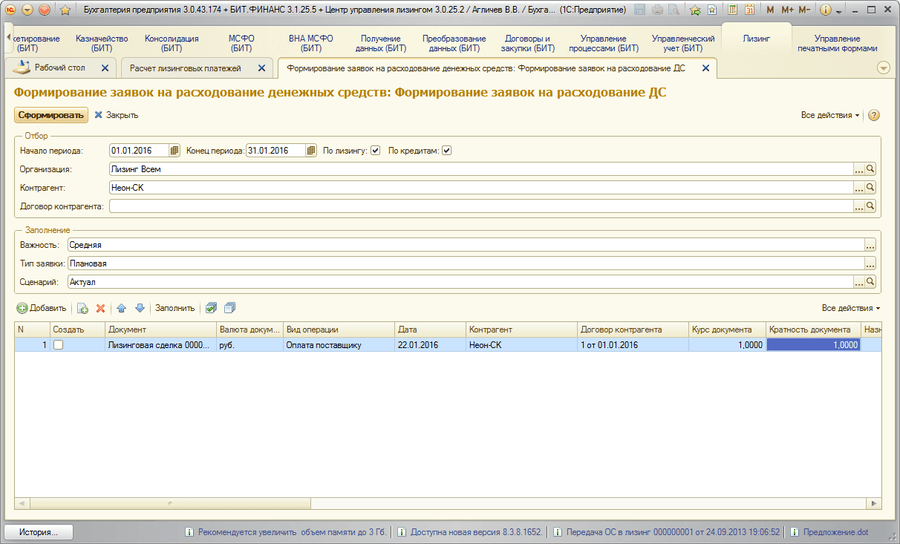Click the horizontal scrollbar of the table

tap(448, 503)
